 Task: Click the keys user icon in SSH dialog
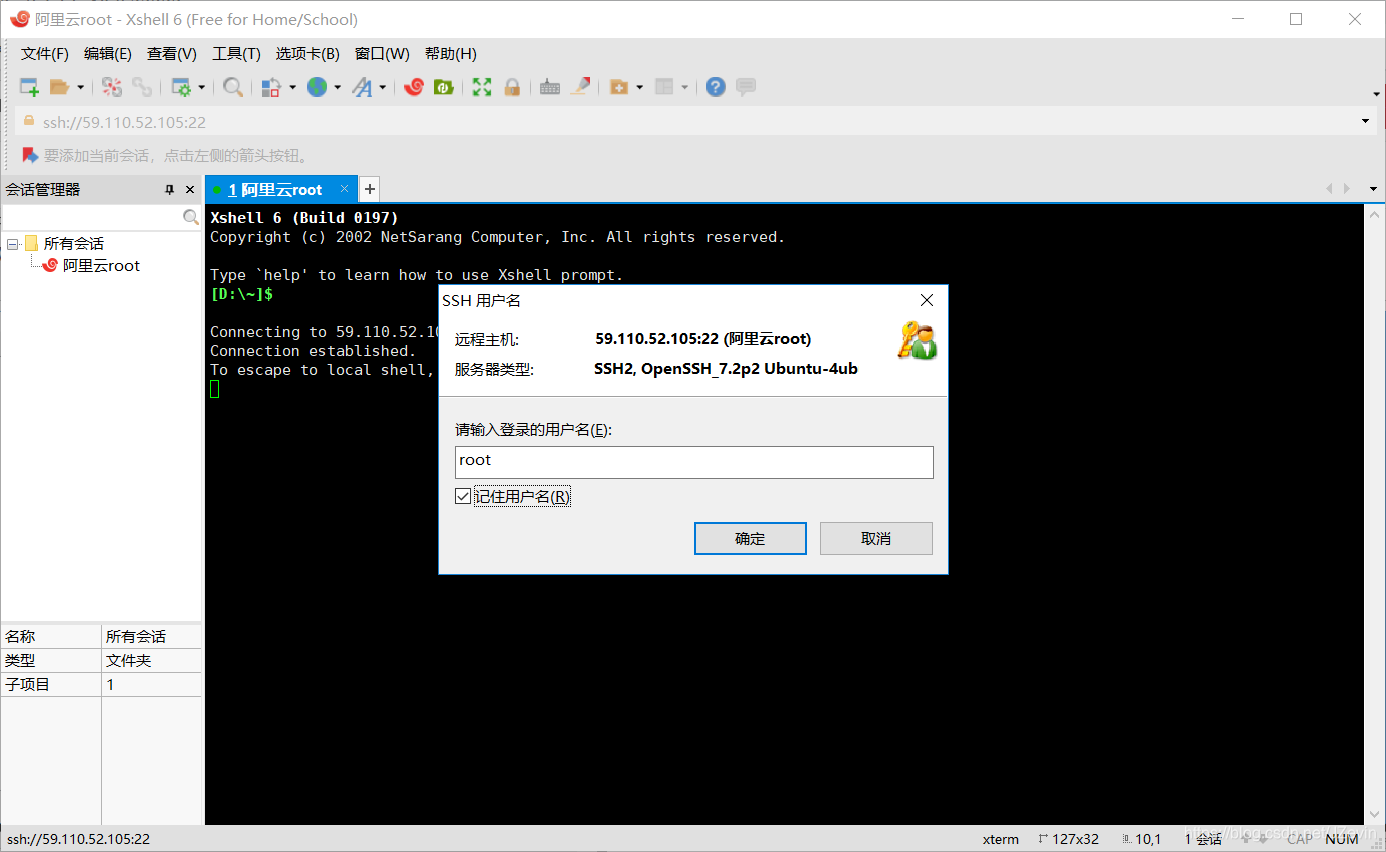[x=917, y=340]
